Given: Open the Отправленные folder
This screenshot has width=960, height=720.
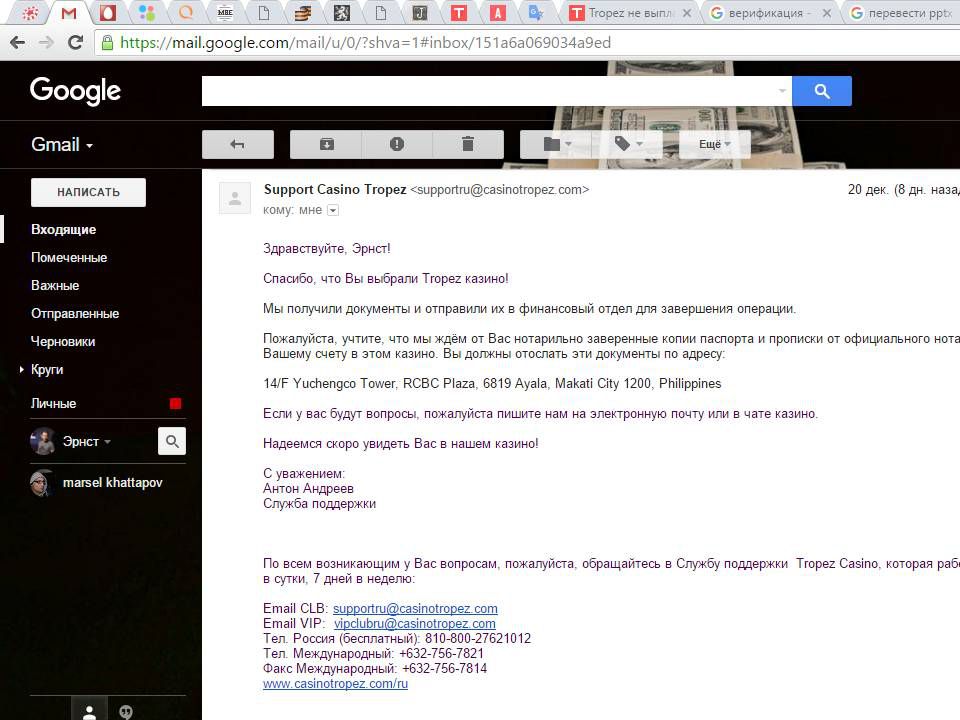Looking at the screenshot, I should pos(75,313).
